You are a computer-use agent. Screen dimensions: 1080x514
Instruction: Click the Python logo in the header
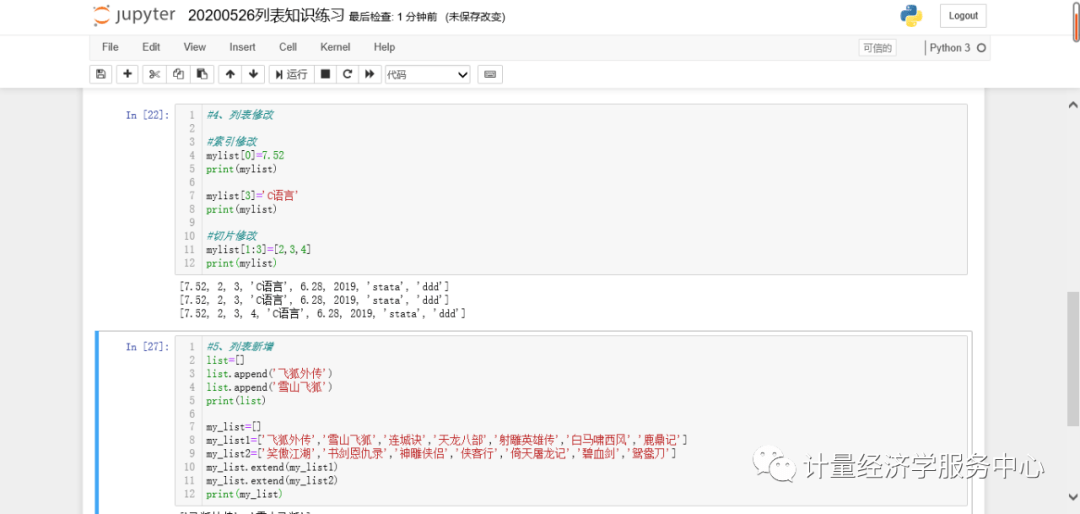click(911, 15)
